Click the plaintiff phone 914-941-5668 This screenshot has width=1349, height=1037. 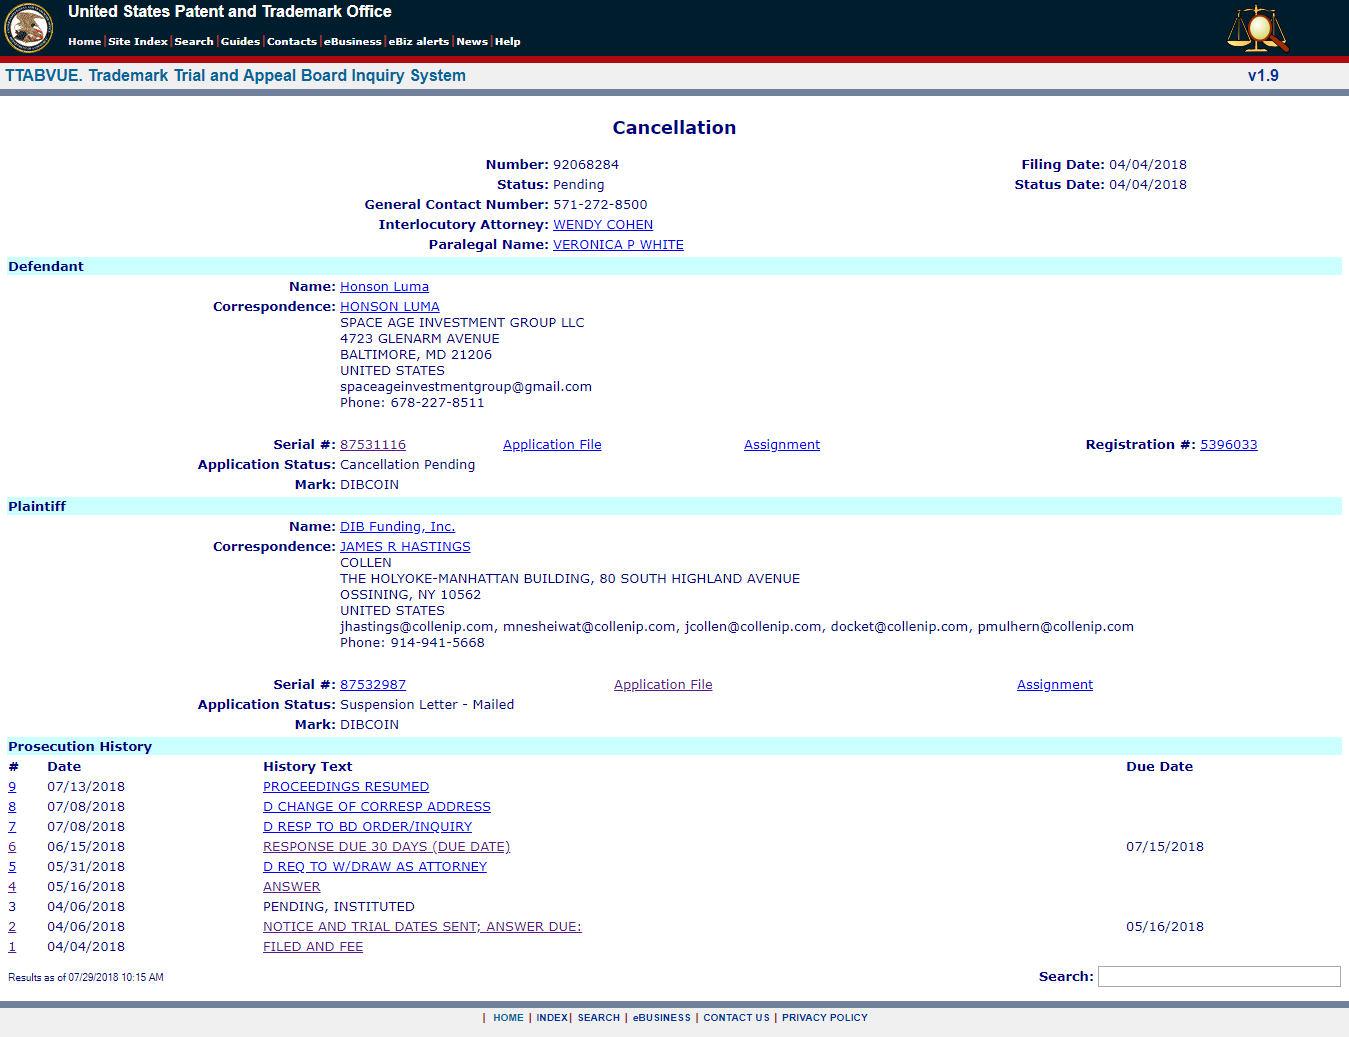(437, 643)
